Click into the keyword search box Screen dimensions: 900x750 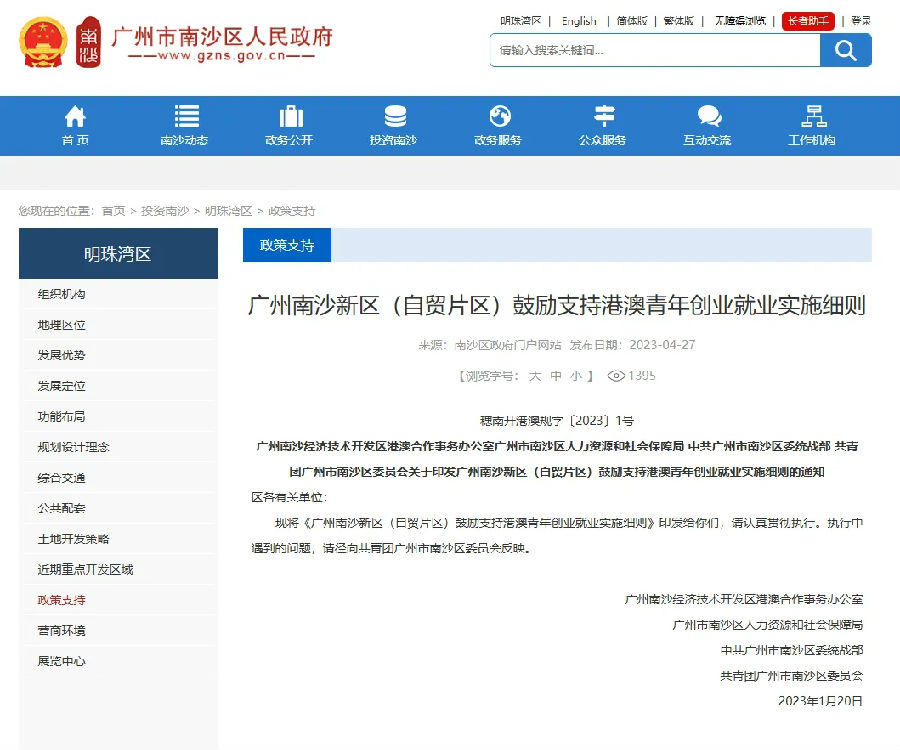tap(655, 50)
